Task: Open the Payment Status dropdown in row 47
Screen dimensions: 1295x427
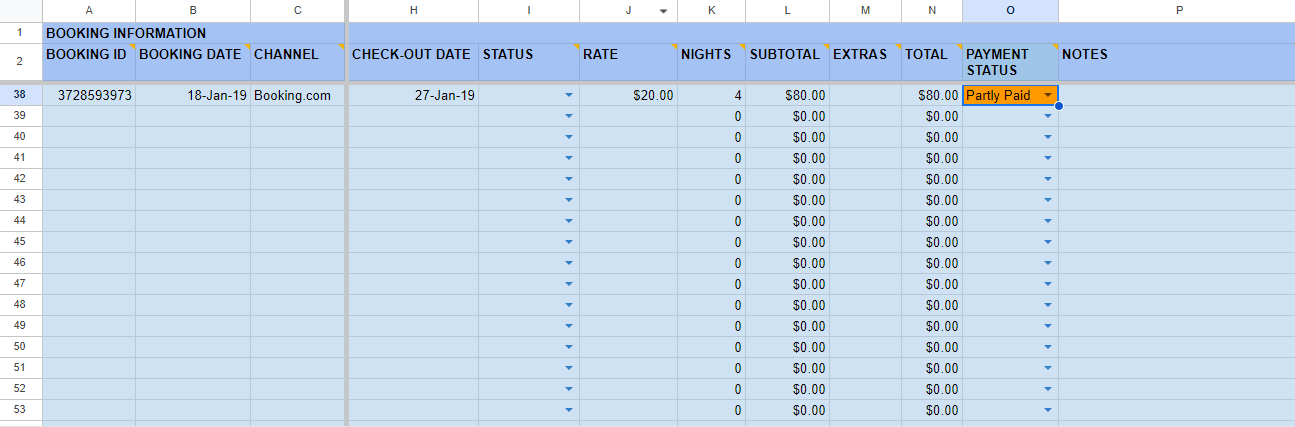Action: point(1047,284)
